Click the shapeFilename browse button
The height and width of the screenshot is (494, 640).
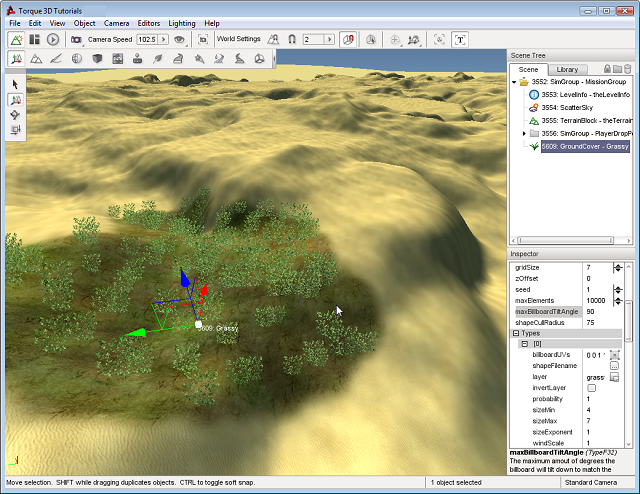click(x=614, y=366)
